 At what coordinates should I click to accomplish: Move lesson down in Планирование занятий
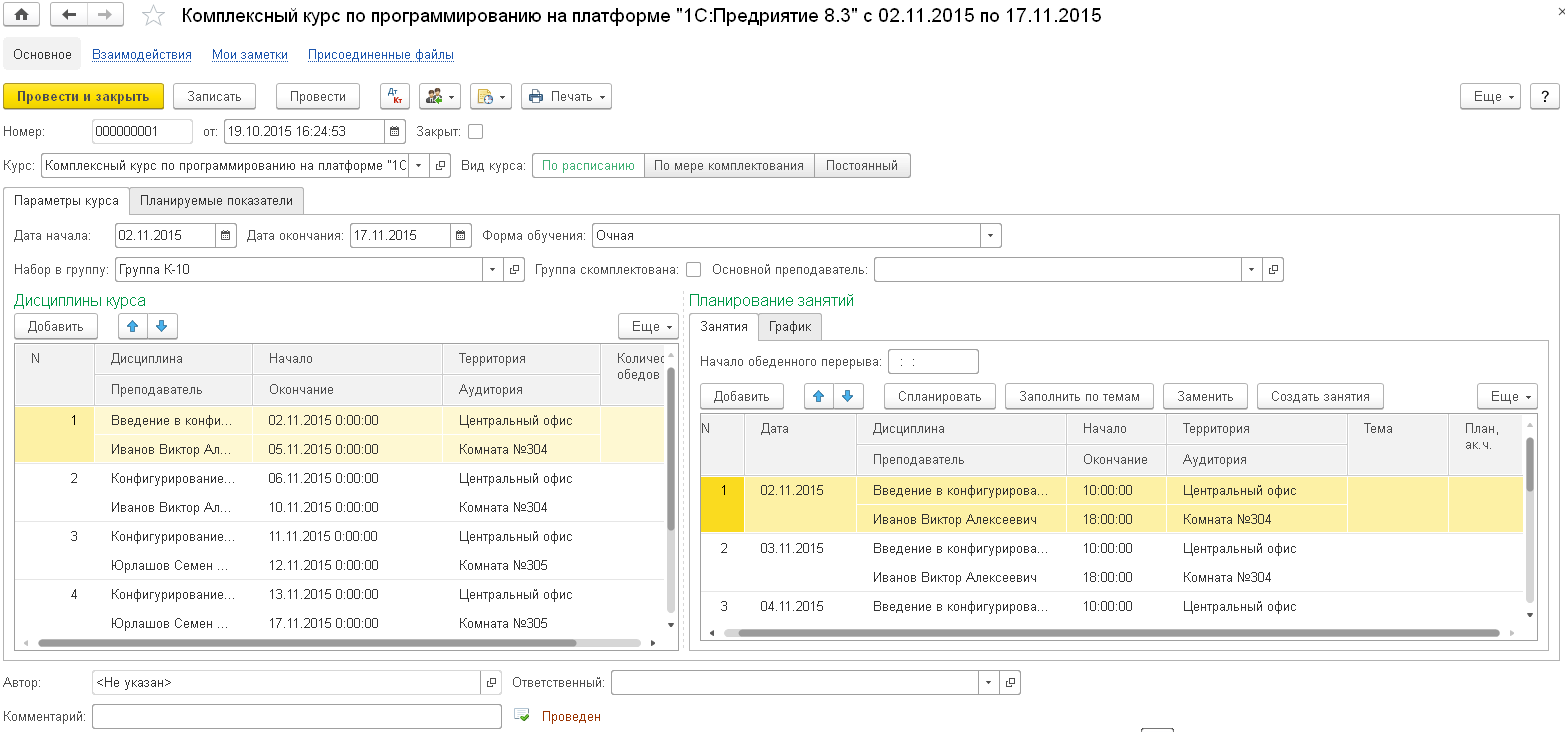coord(848,396)
